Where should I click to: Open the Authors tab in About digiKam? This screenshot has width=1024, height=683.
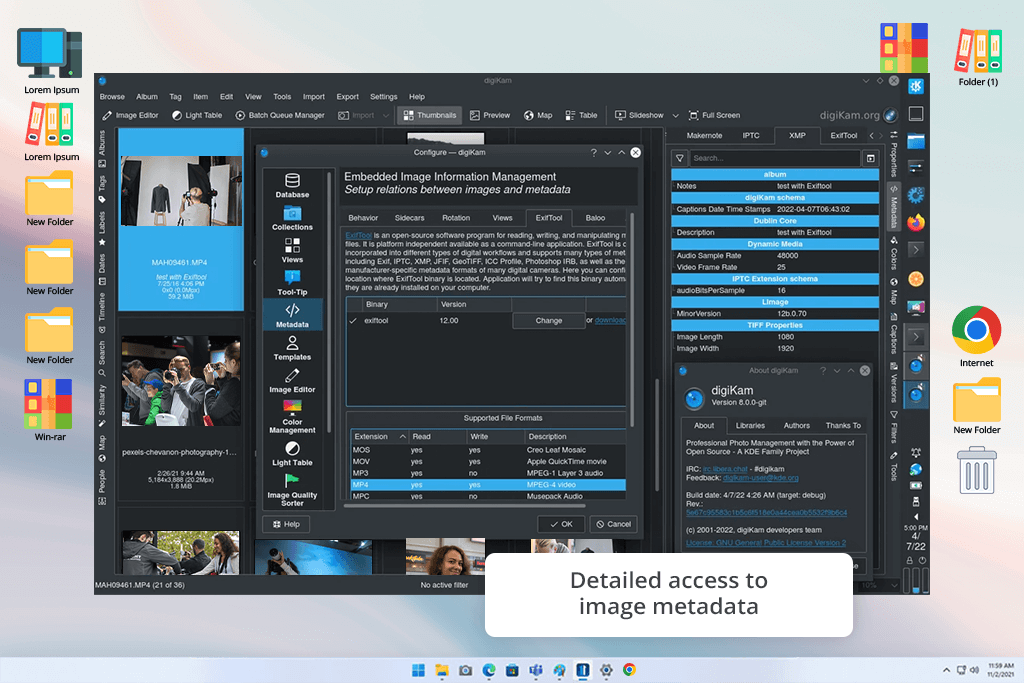click(797, 426)
